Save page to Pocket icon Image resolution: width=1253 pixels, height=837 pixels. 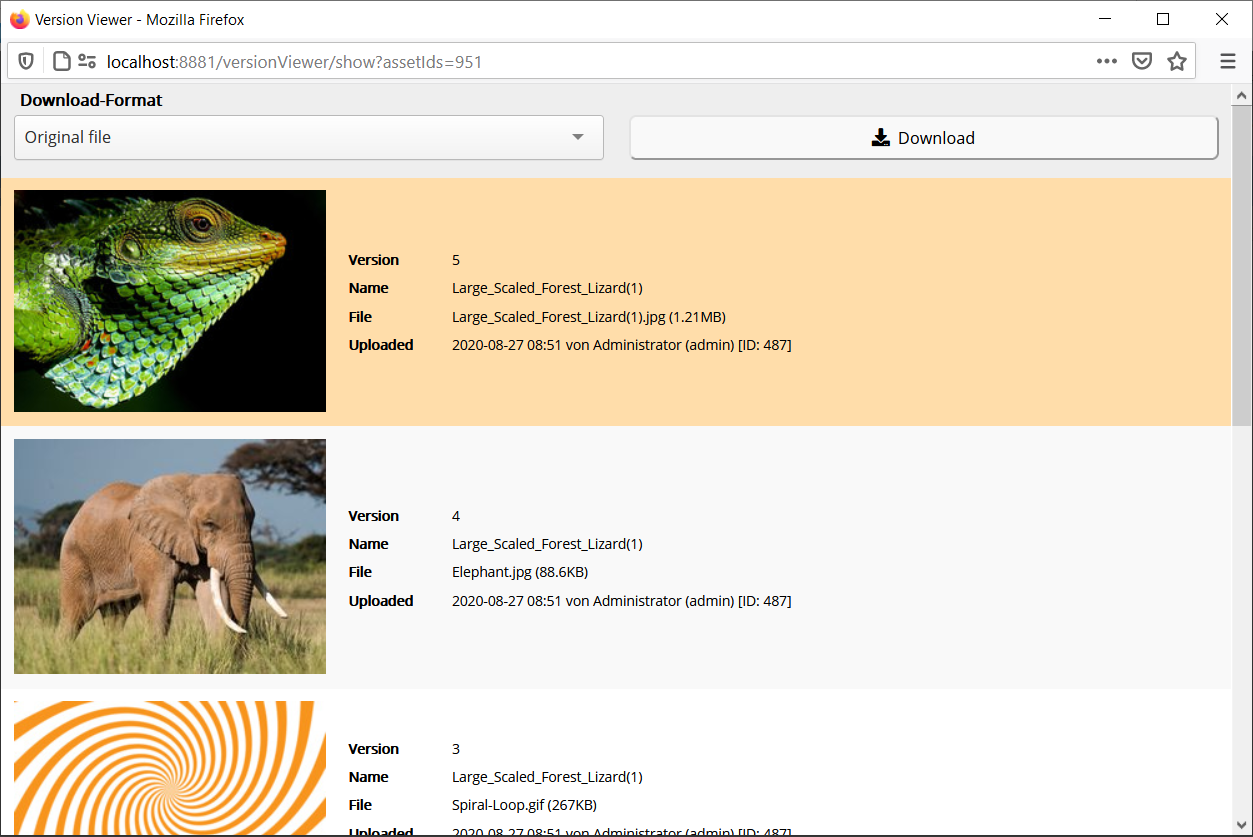click(x=1142, y=62)
